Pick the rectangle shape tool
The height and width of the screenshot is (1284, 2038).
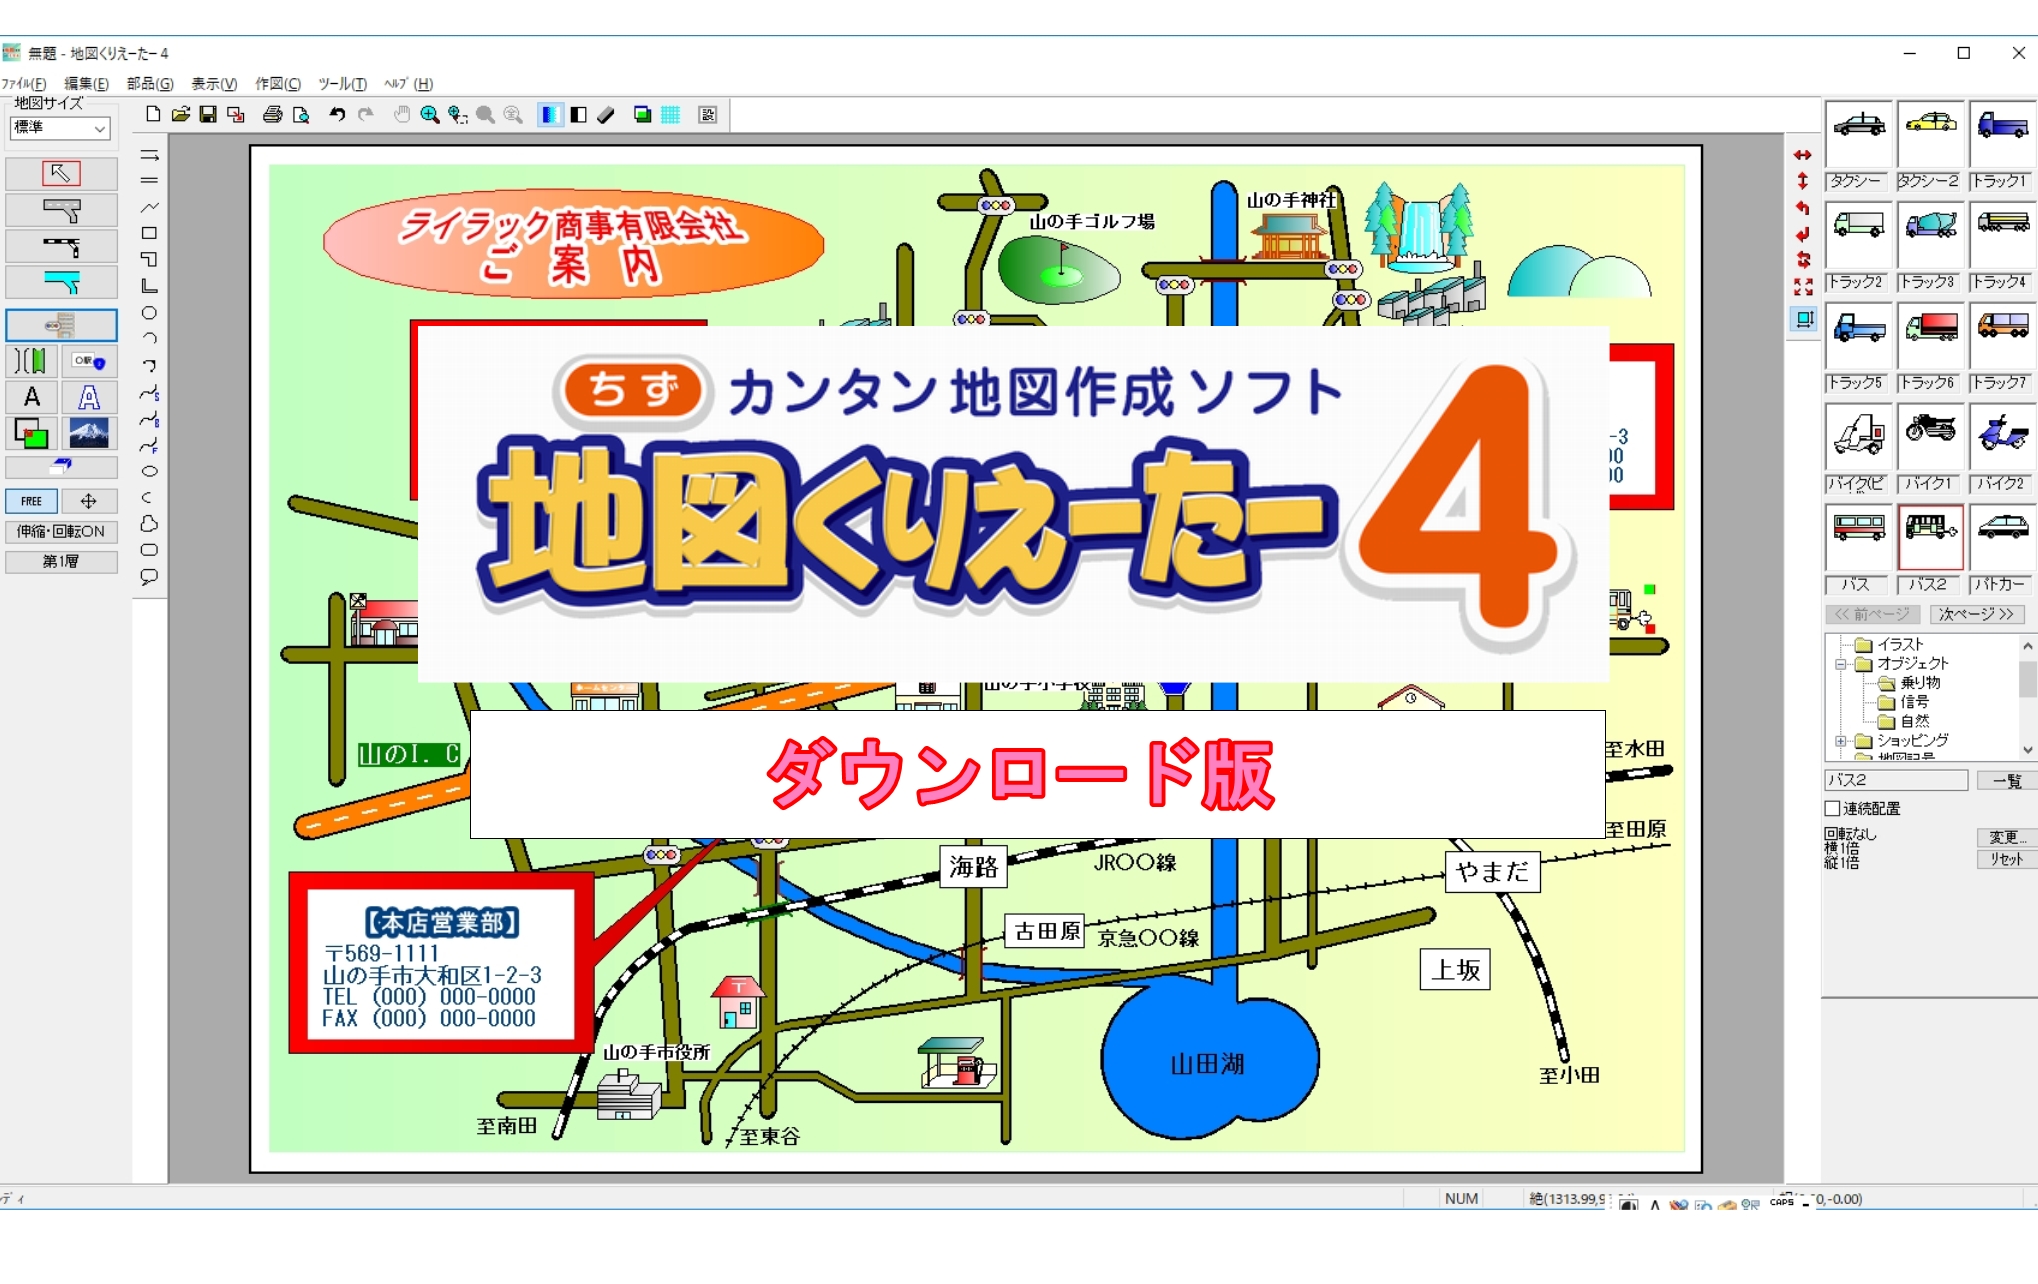[149, 233]
